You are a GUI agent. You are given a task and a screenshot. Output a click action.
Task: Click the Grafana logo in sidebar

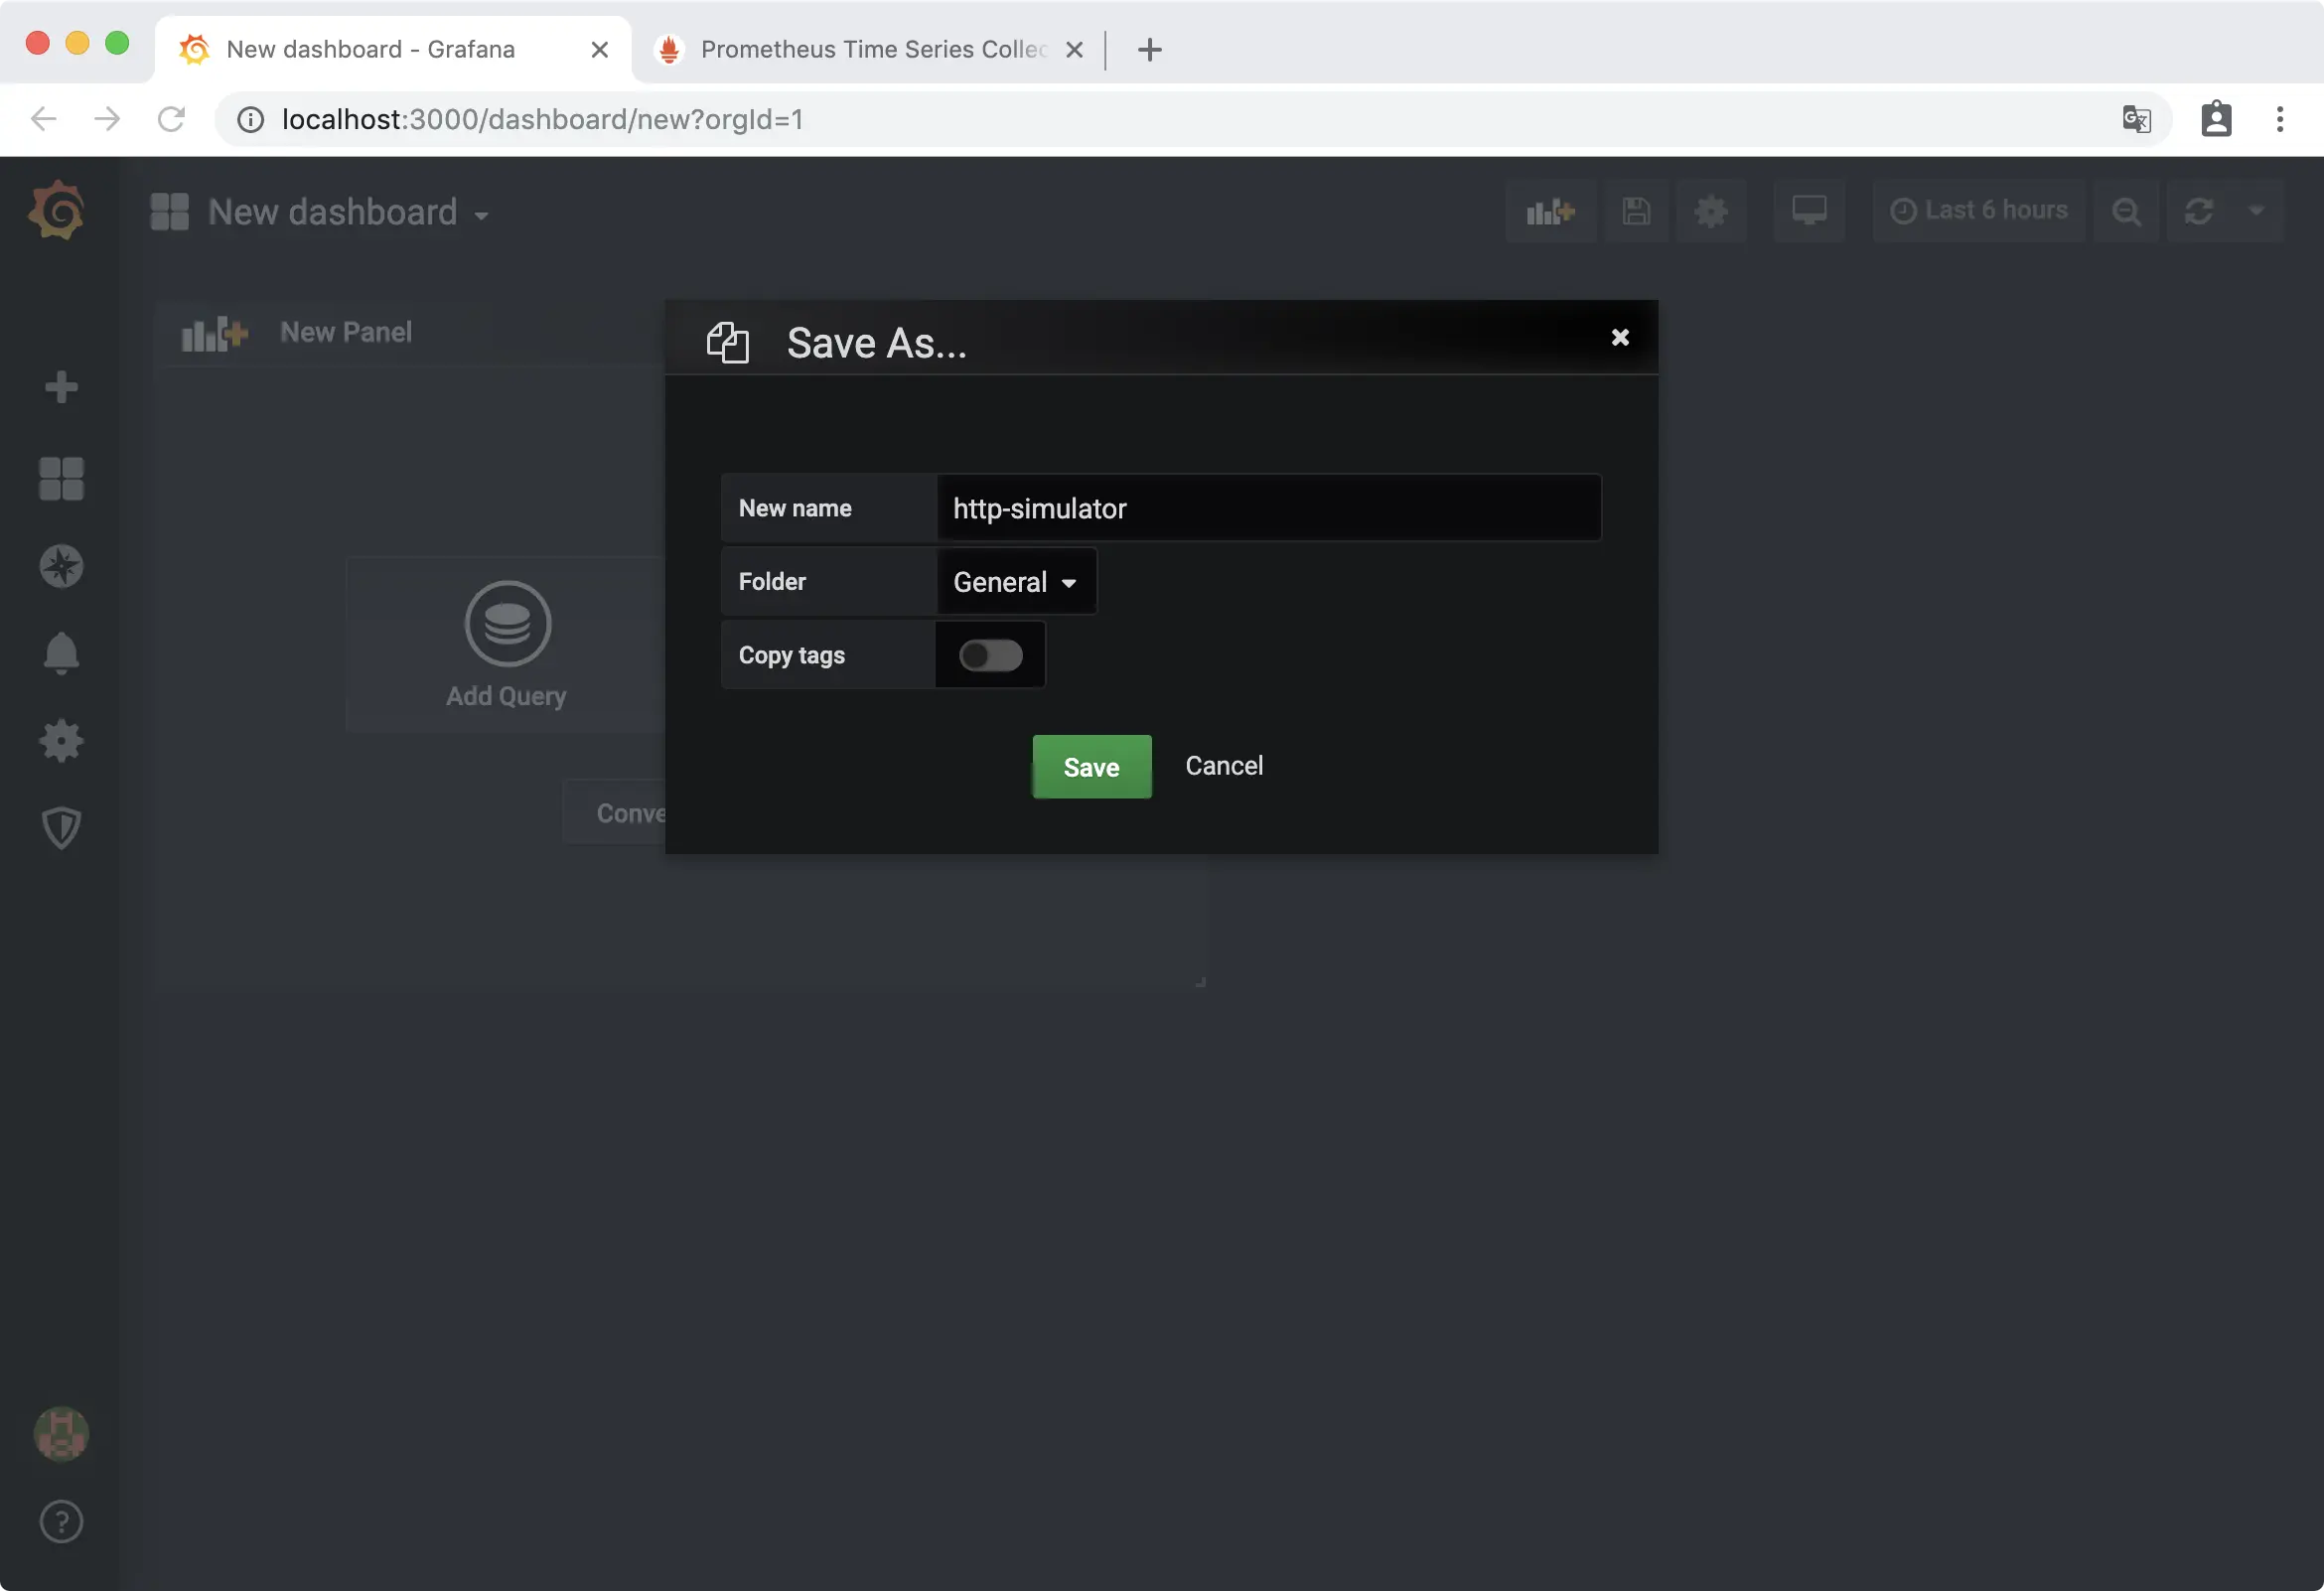(57, 210)
